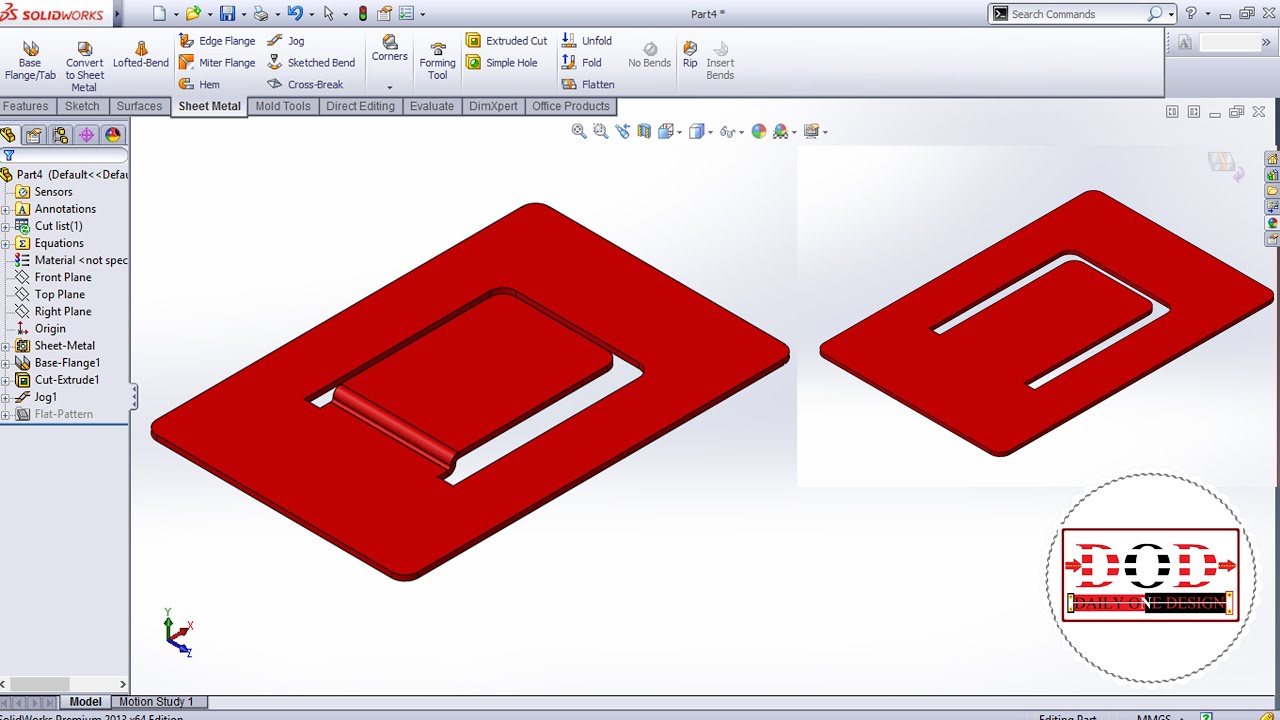
Task: Expand the Equations tree node
Action: point(5,243)
